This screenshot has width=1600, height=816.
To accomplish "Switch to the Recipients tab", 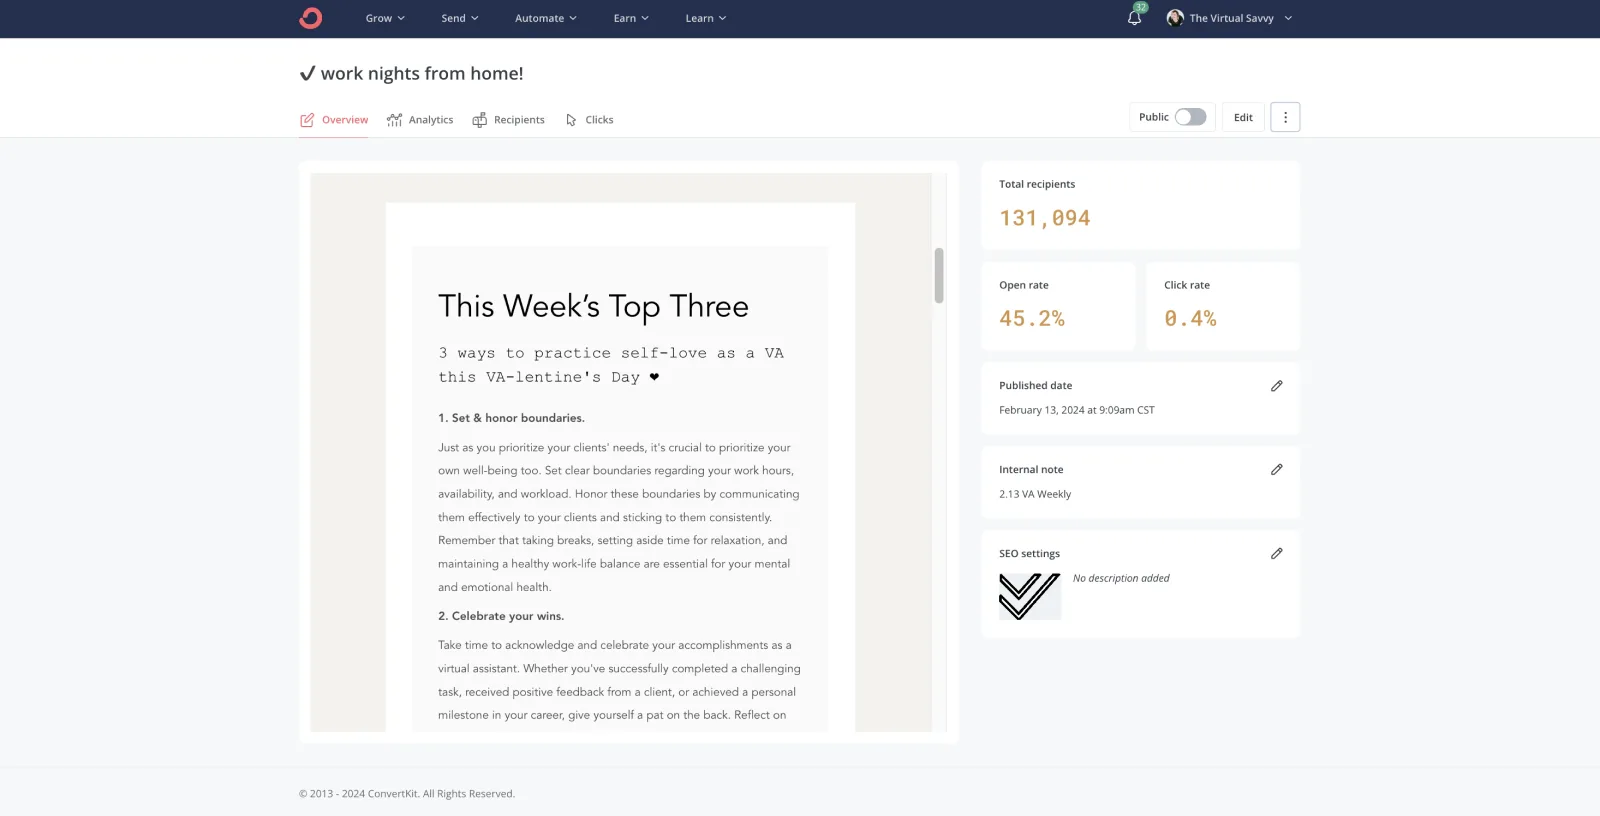I will pyautogui.click(x=509, y=120).
